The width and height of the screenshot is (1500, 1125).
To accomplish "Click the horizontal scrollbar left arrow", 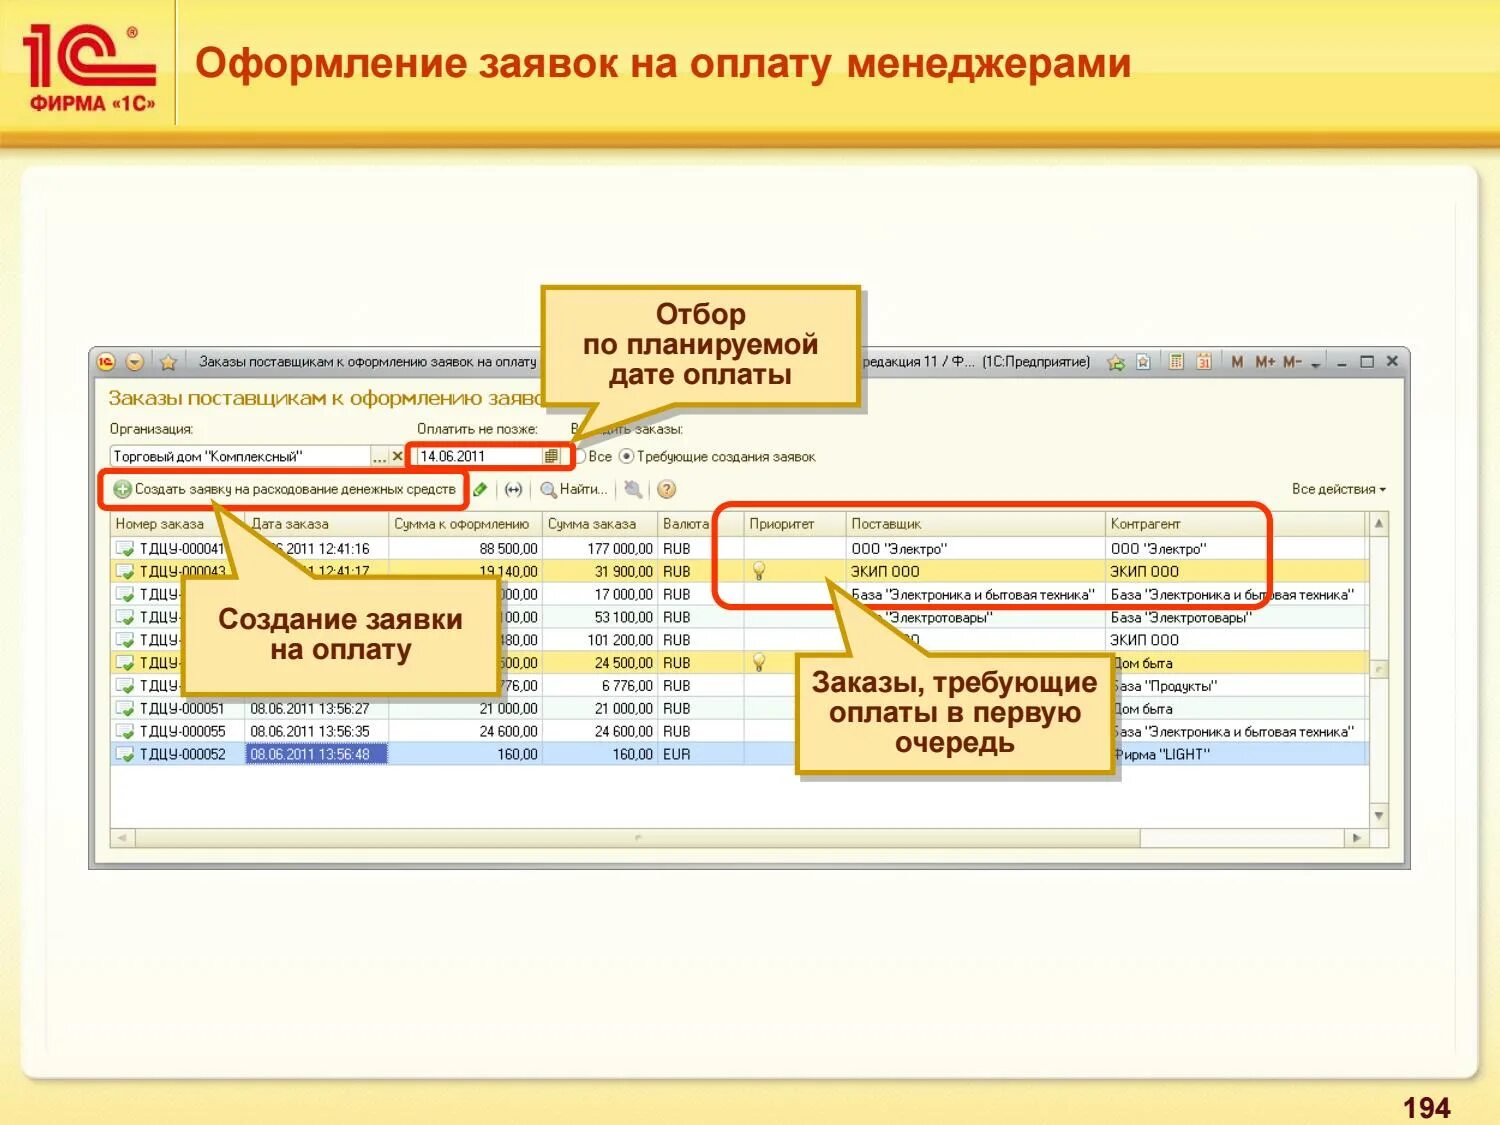I will click(x=122, y=837).
